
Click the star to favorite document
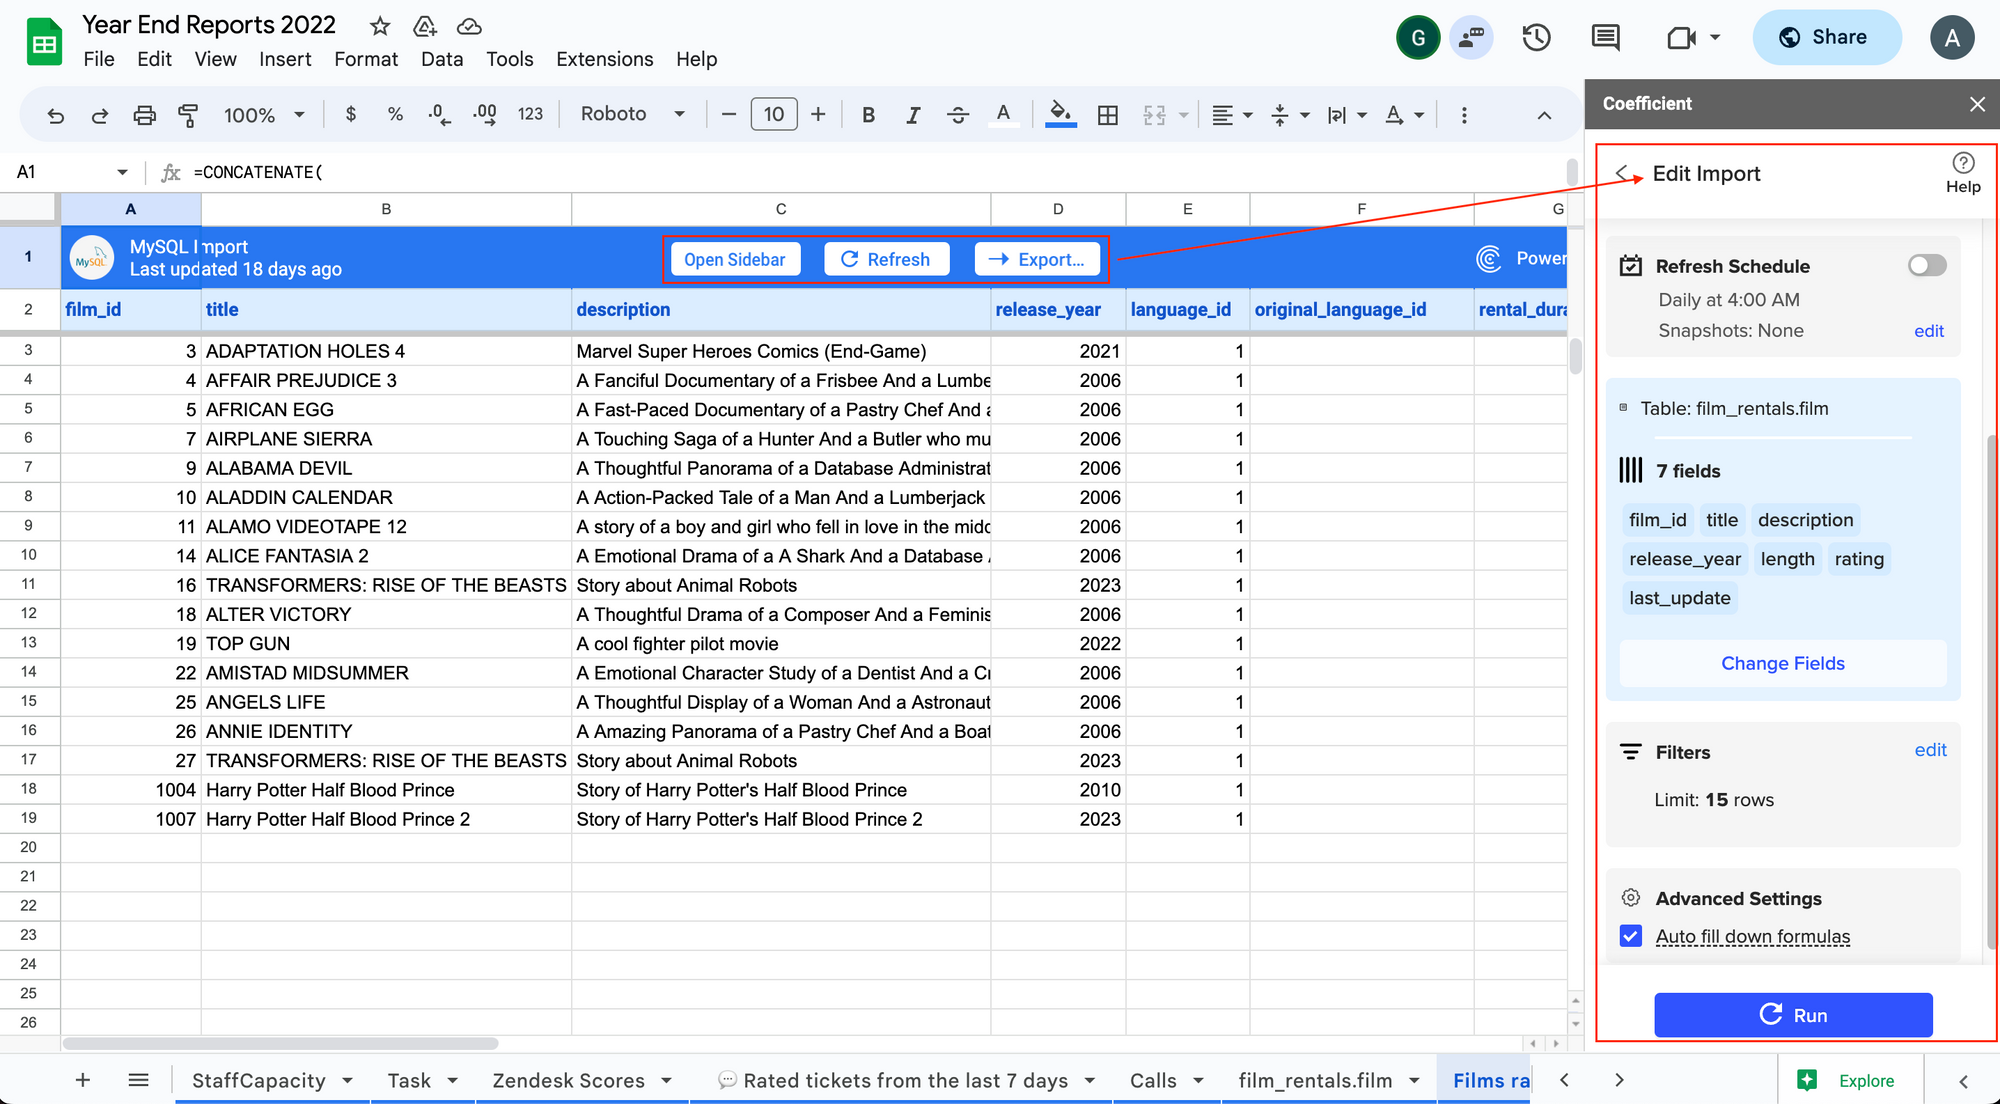pyautogui.click(x=380, y=26)
